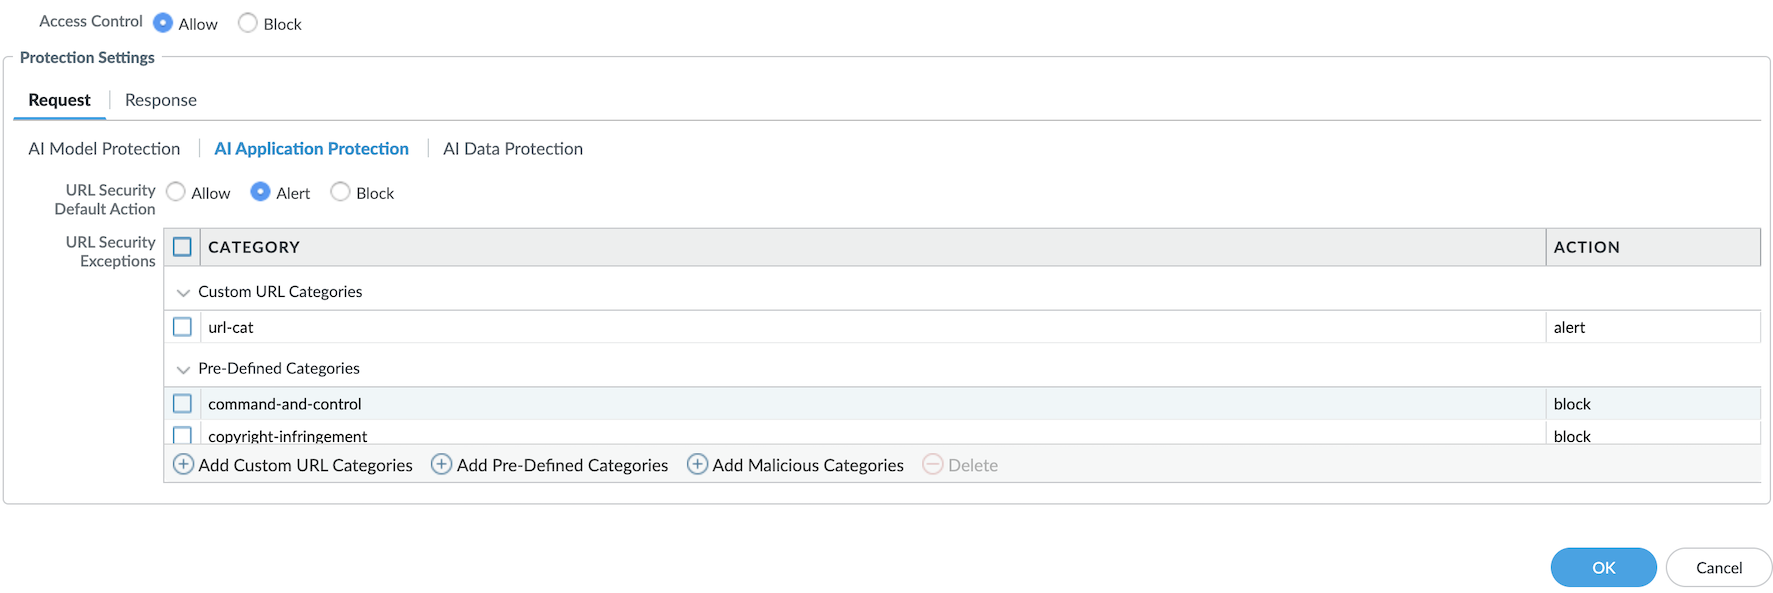Click the minus Delete icon
The height and width of the screenshot is (593, 1773).
pyautogui.click(x=932, y=465)
